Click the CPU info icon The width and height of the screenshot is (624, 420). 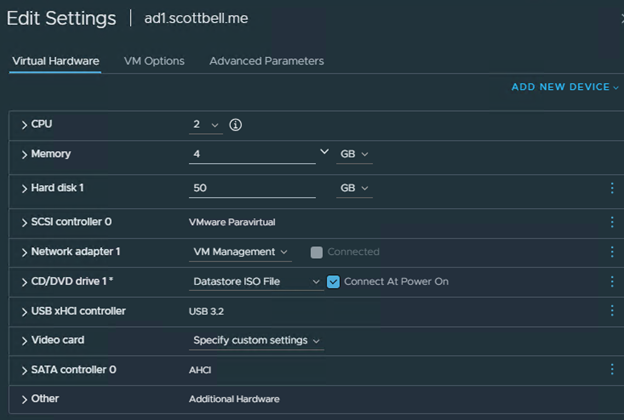click(x=236, y=125)
